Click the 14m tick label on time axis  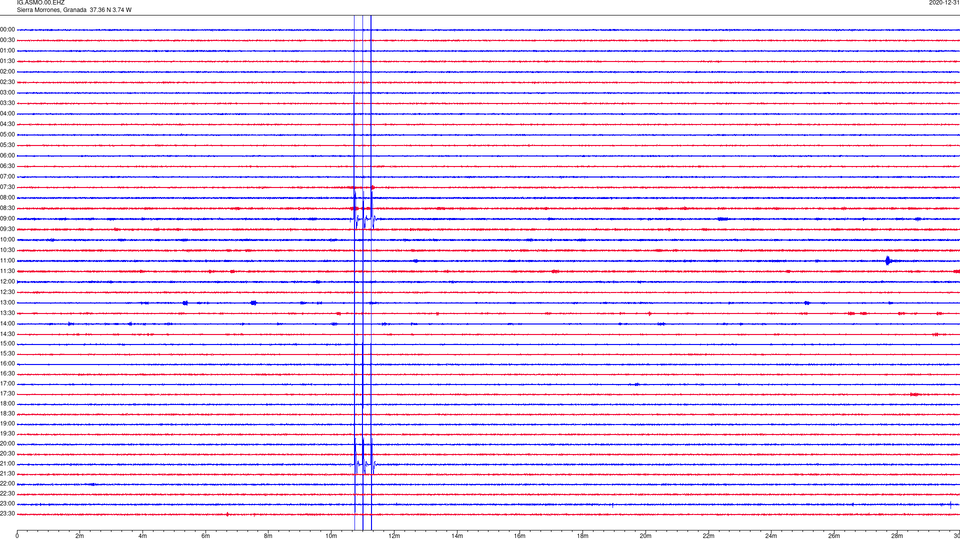click(457, 536)
